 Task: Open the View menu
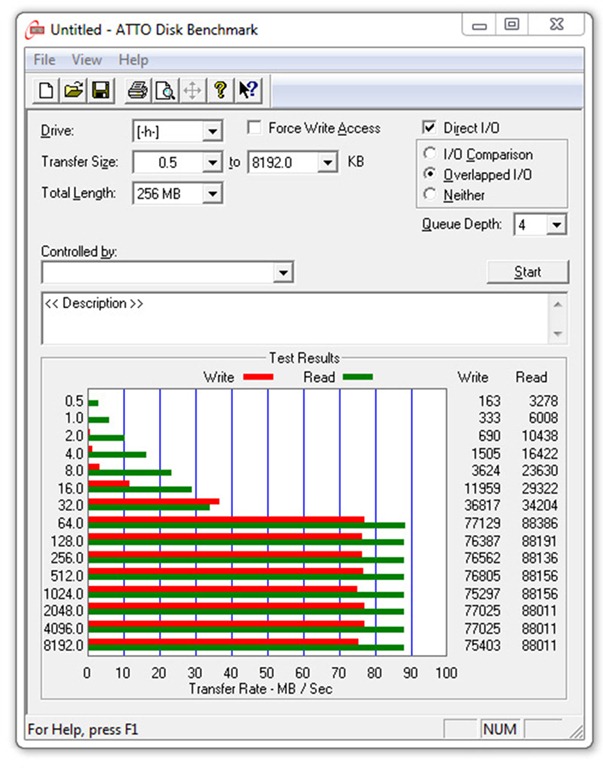[87, 60]
